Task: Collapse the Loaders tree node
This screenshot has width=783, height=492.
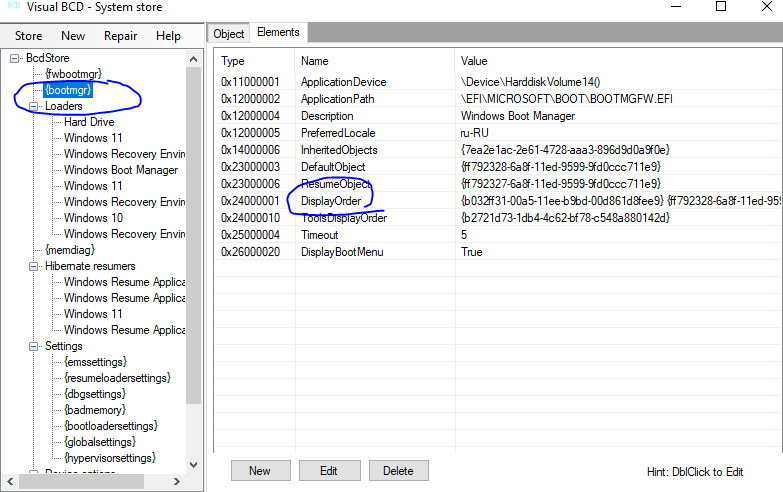Action: [33, 106]
